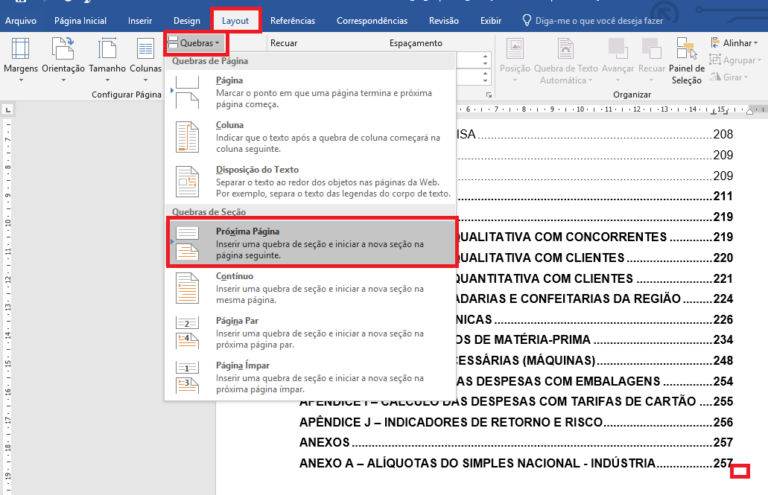Open the Posição options
The width and height of the screenshot is (768, 495).
point(515,61)
